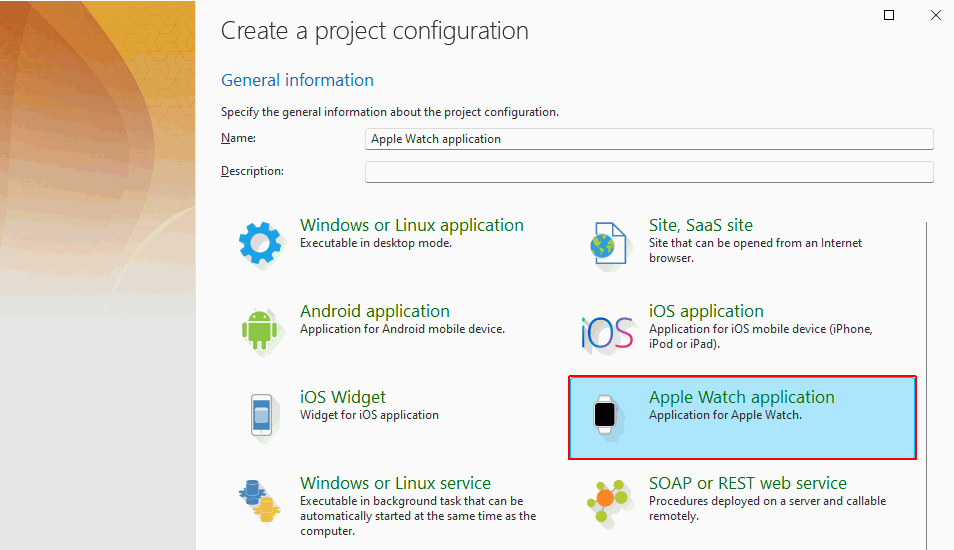The height and width of the screenshot is (550, 954).
Task: Click "Executable in desktop mode." description
Action: tap(376, 243)
